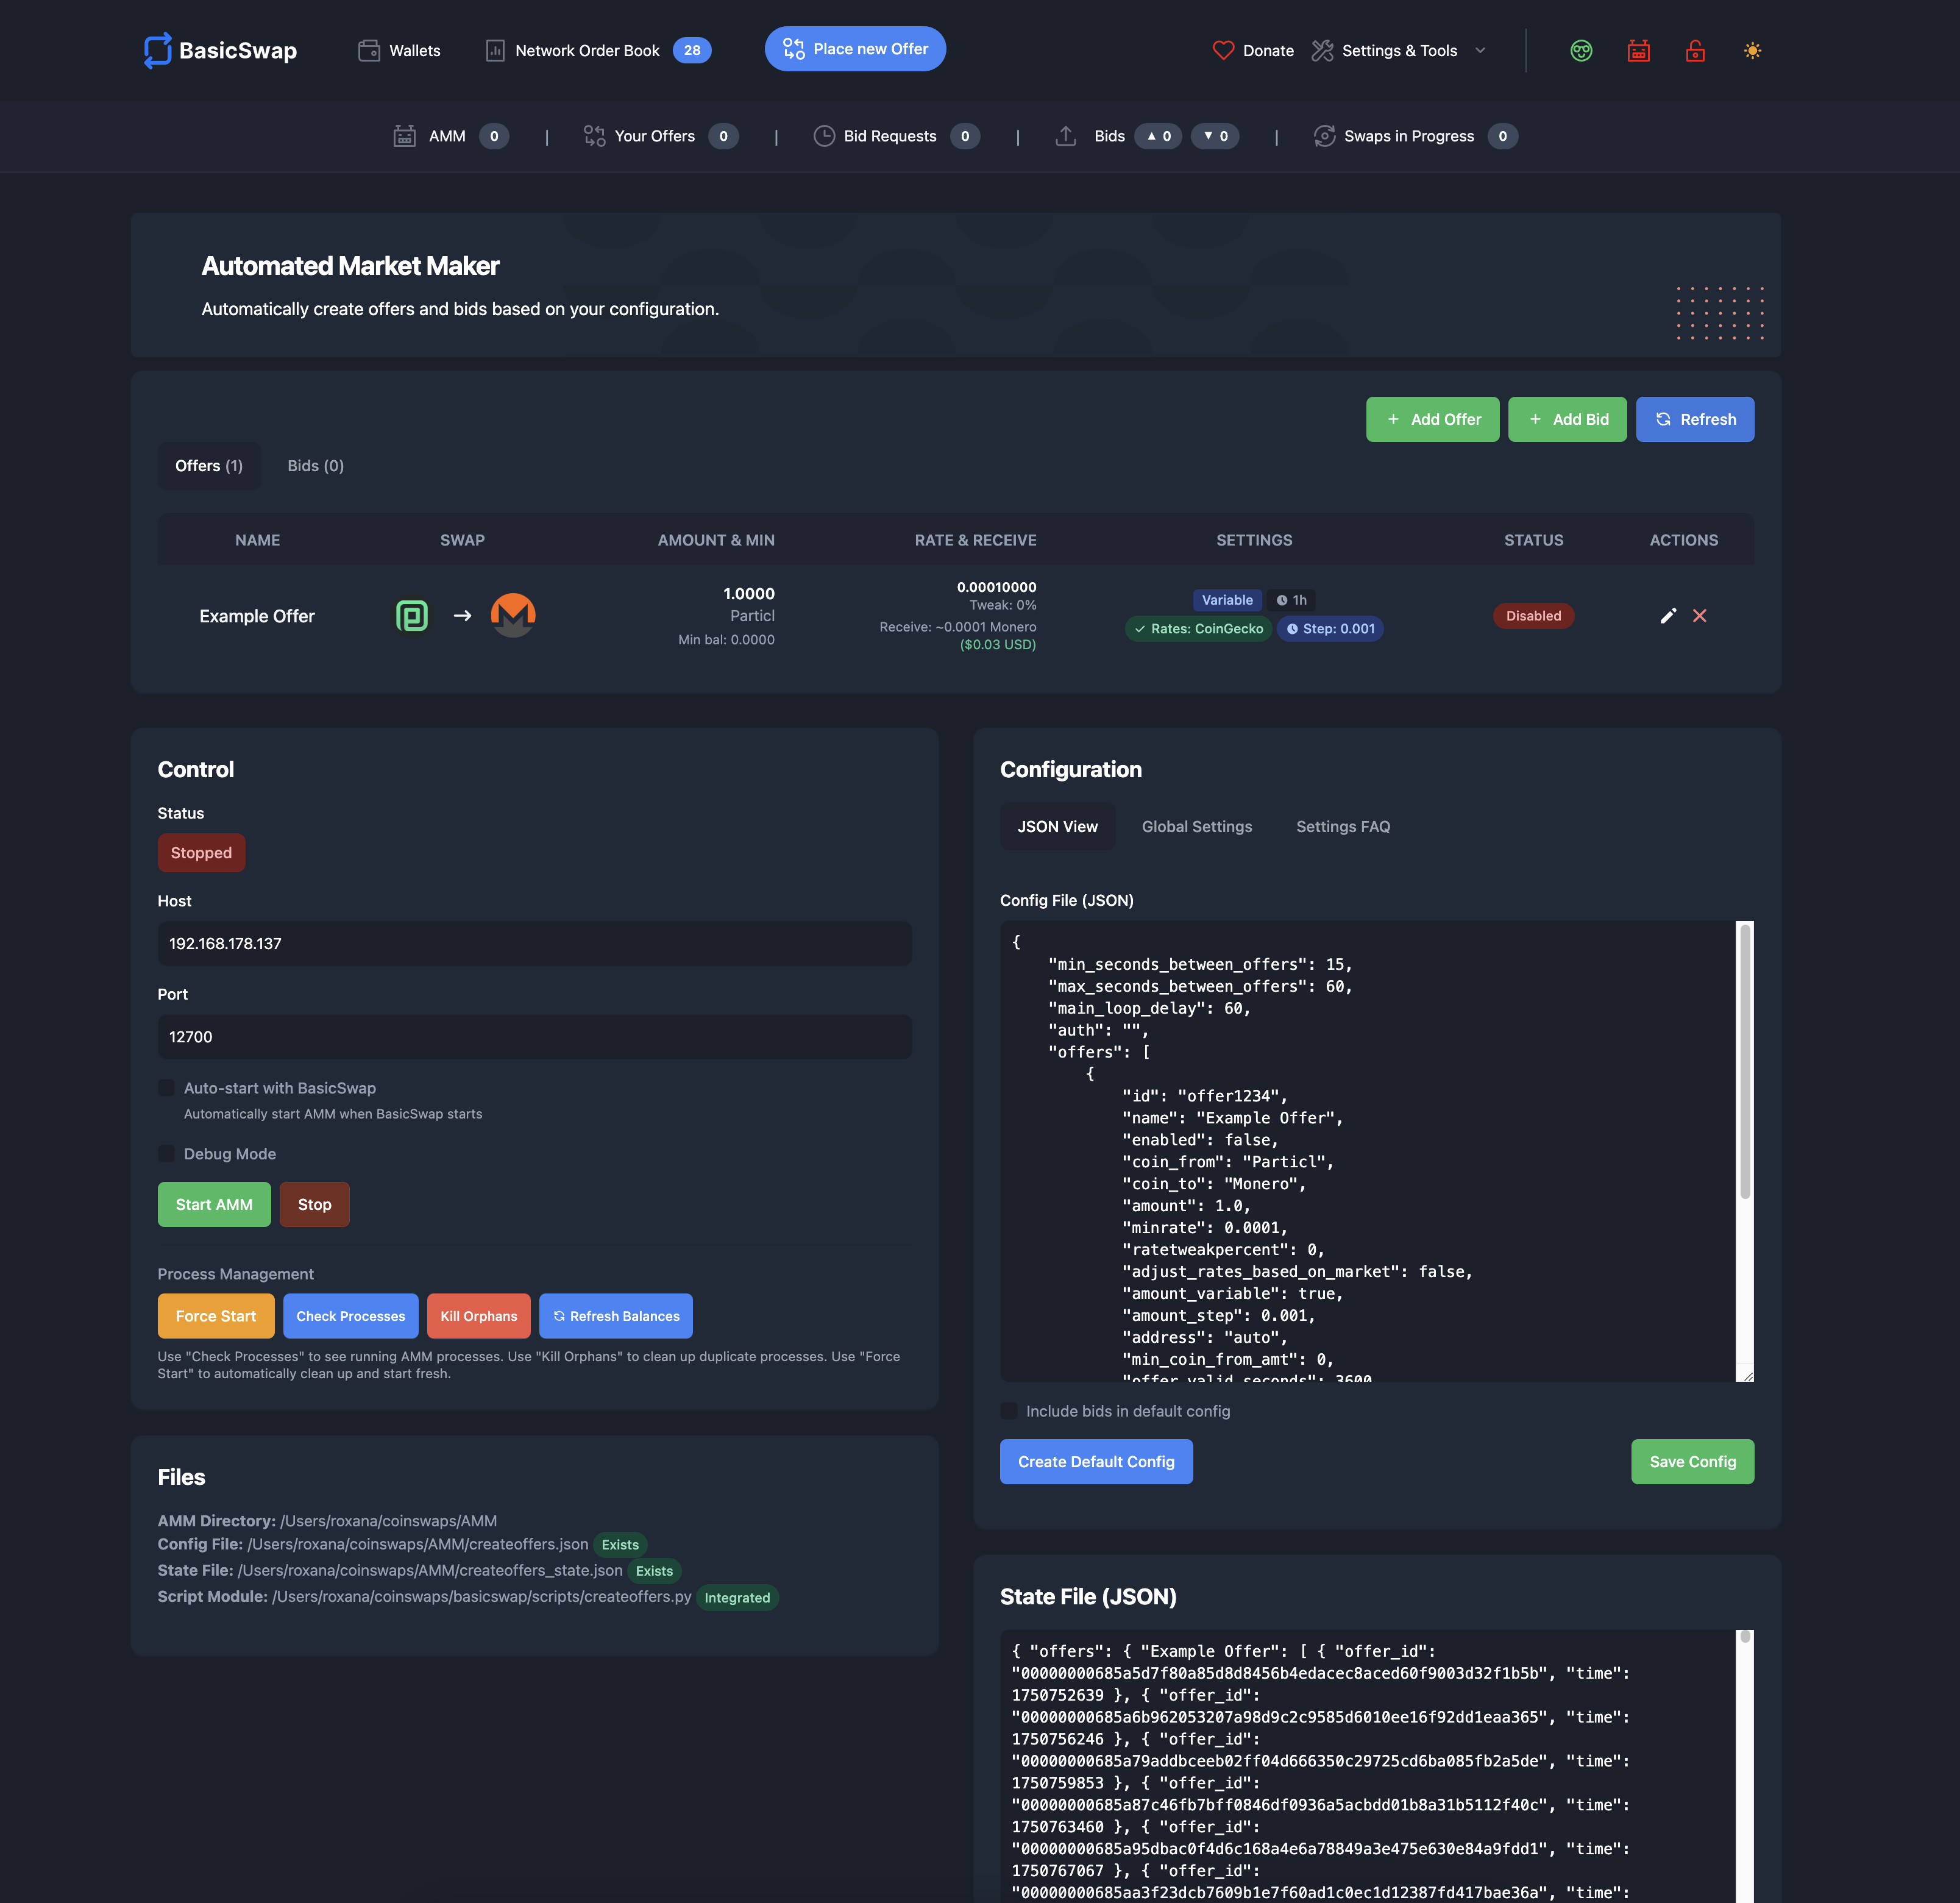Delete the Example Offer with the red X
This screenshot has width=1960, height=1903.
pos(1700,616)
